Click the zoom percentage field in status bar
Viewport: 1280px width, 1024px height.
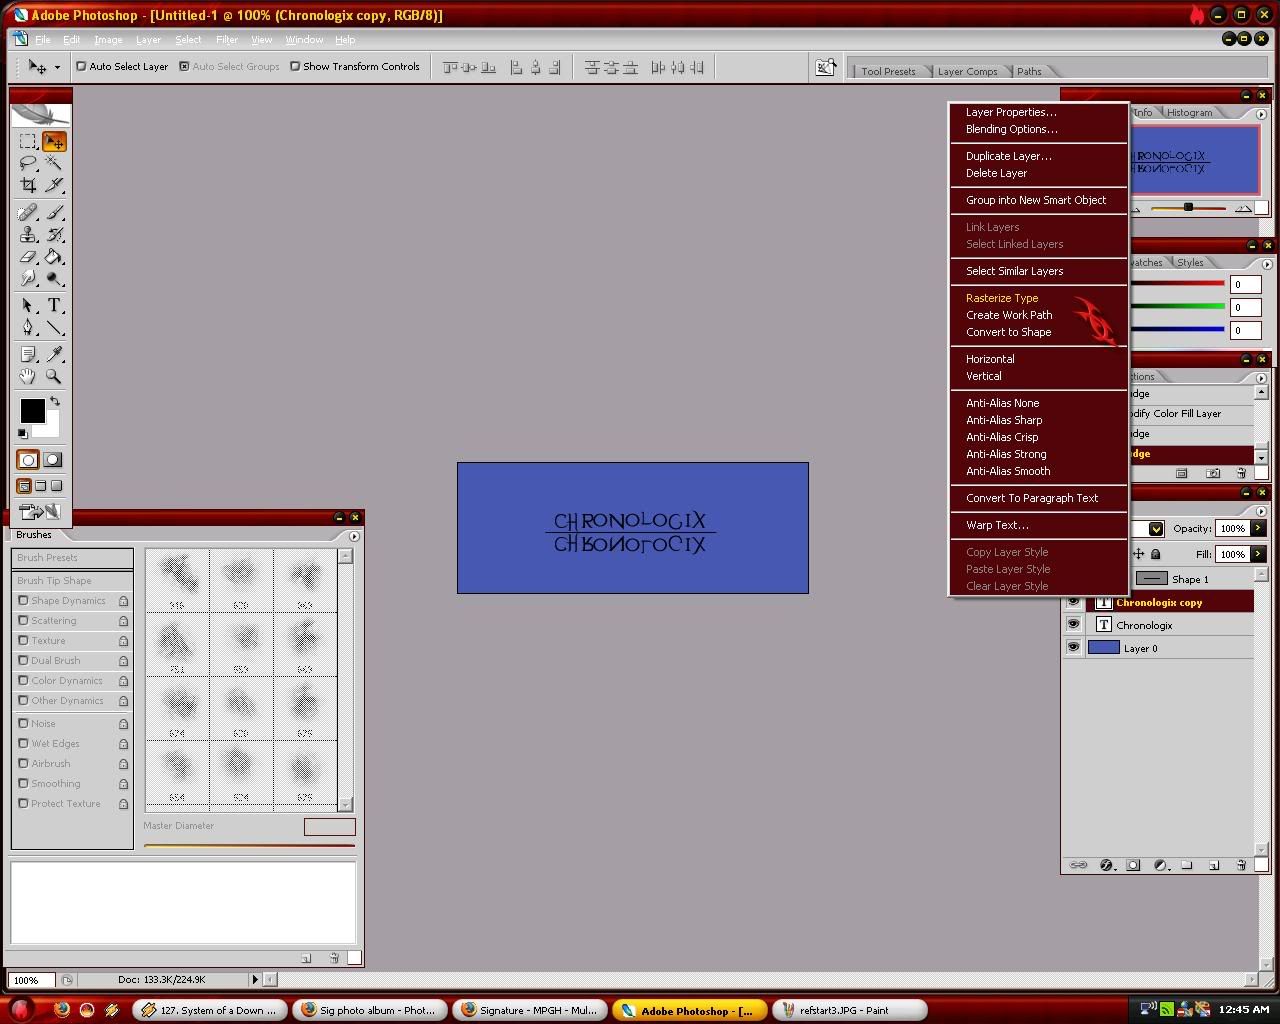point(31,980)
